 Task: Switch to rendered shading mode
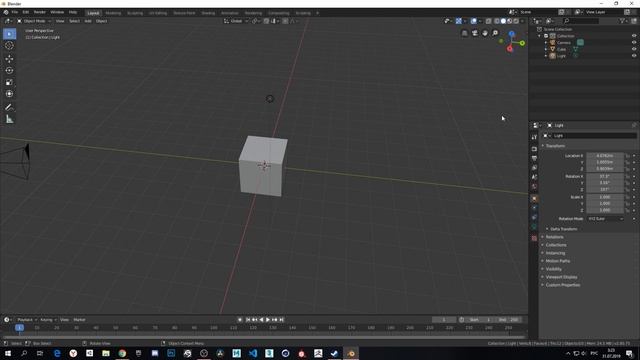(x=516, y=21)
